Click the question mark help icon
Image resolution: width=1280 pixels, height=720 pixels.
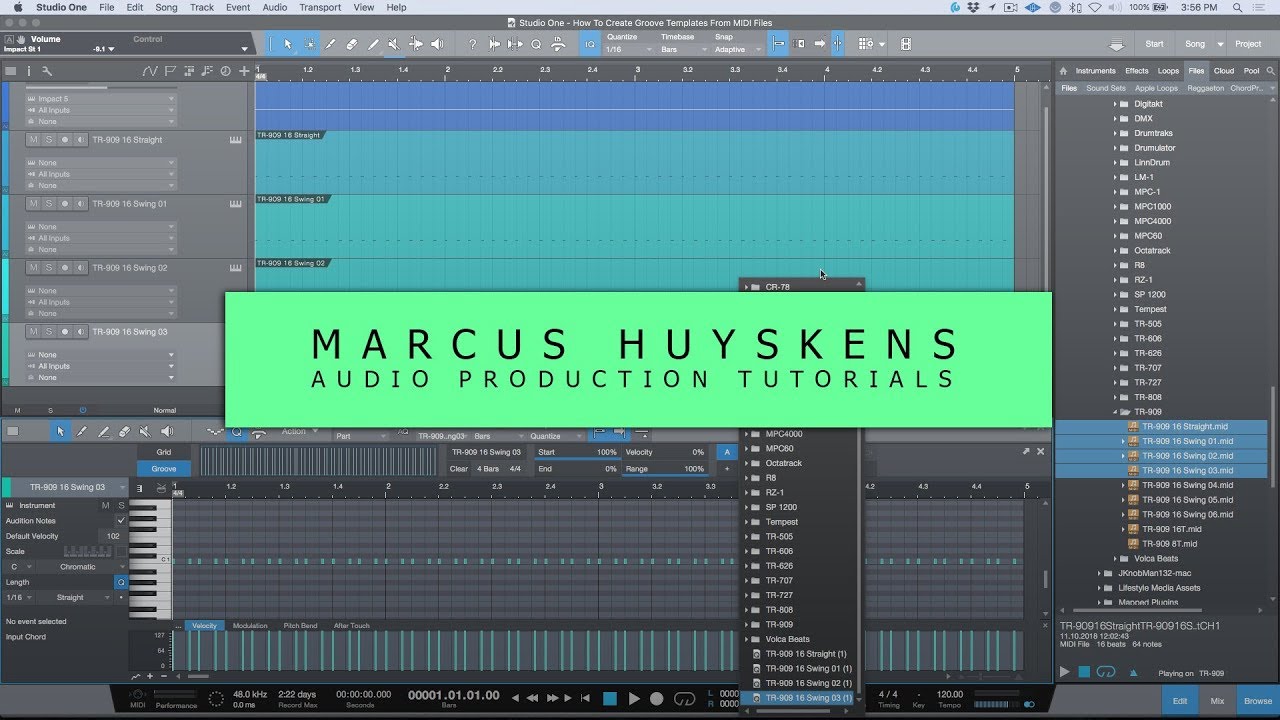pyautogui.click(x=473, y=44)
